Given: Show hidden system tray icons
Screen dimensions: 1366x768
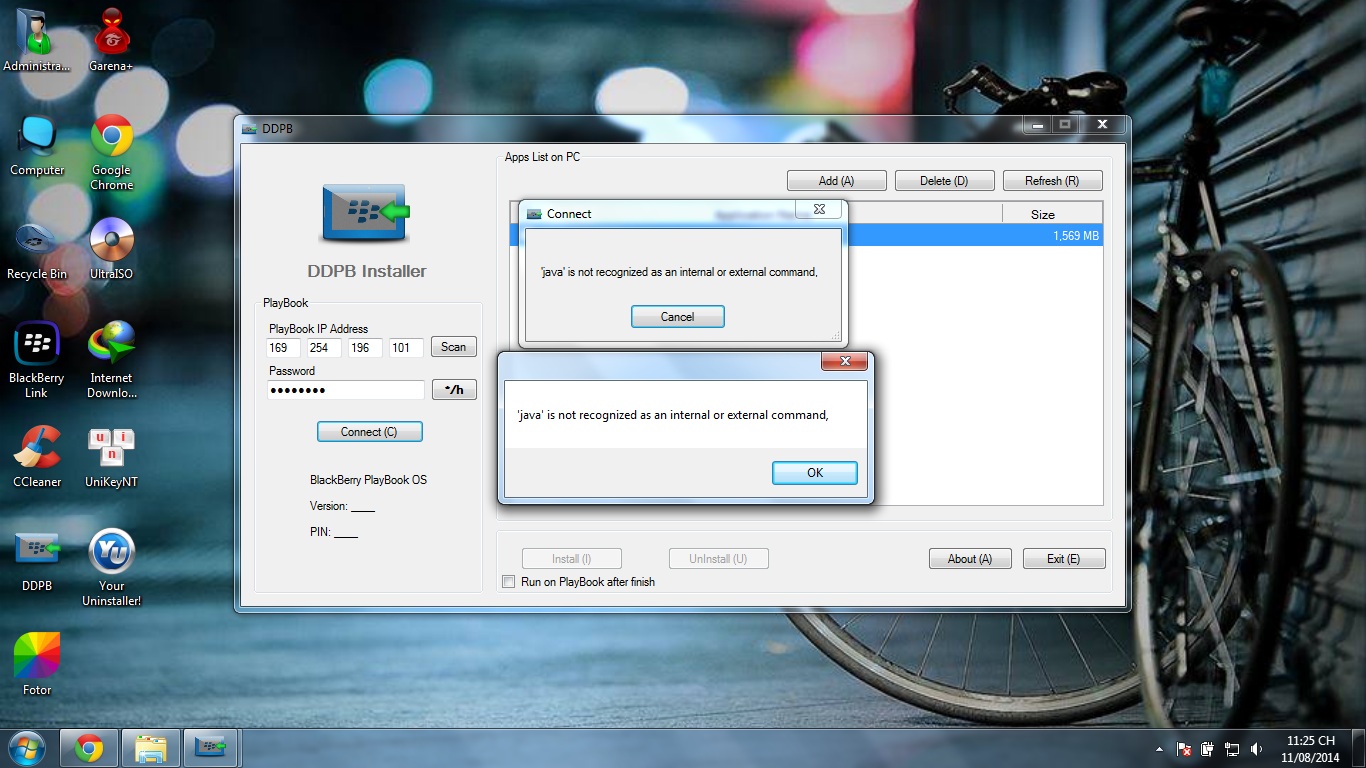Looking at the screenshot, I should (1160, 749).
